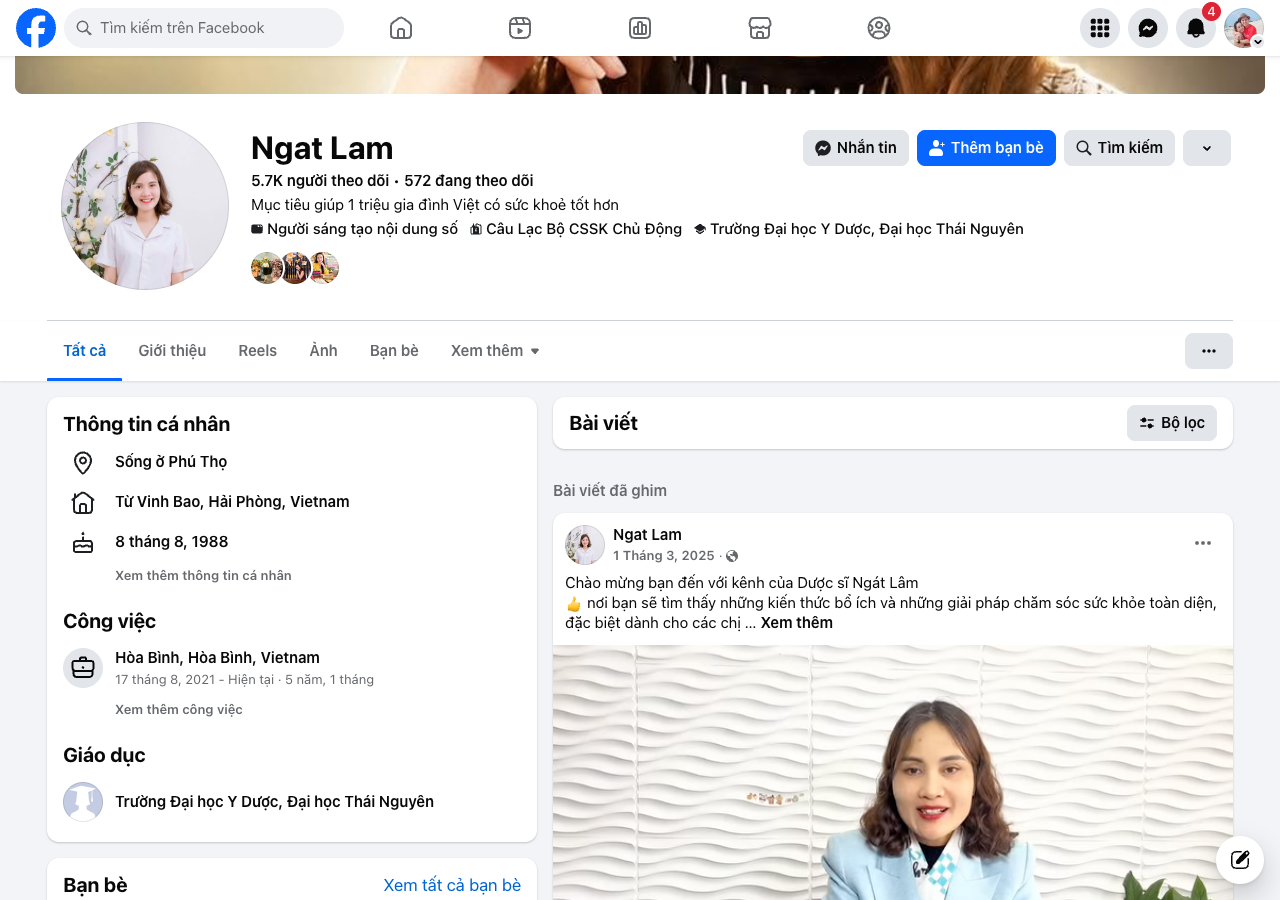
Task: Click Xem tất cả bạn bè link
Action: coord(452,885)
